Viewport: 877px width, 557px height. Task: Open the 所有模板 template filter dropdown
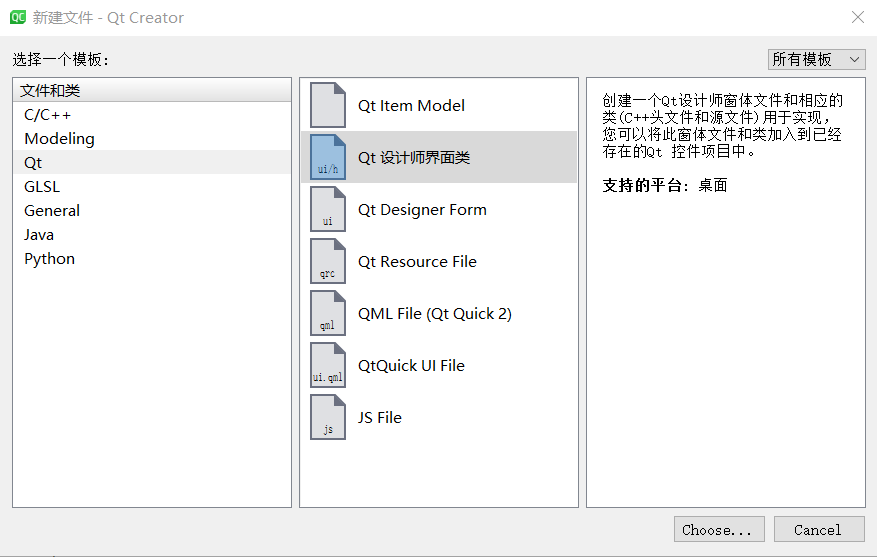pos(816,59)
